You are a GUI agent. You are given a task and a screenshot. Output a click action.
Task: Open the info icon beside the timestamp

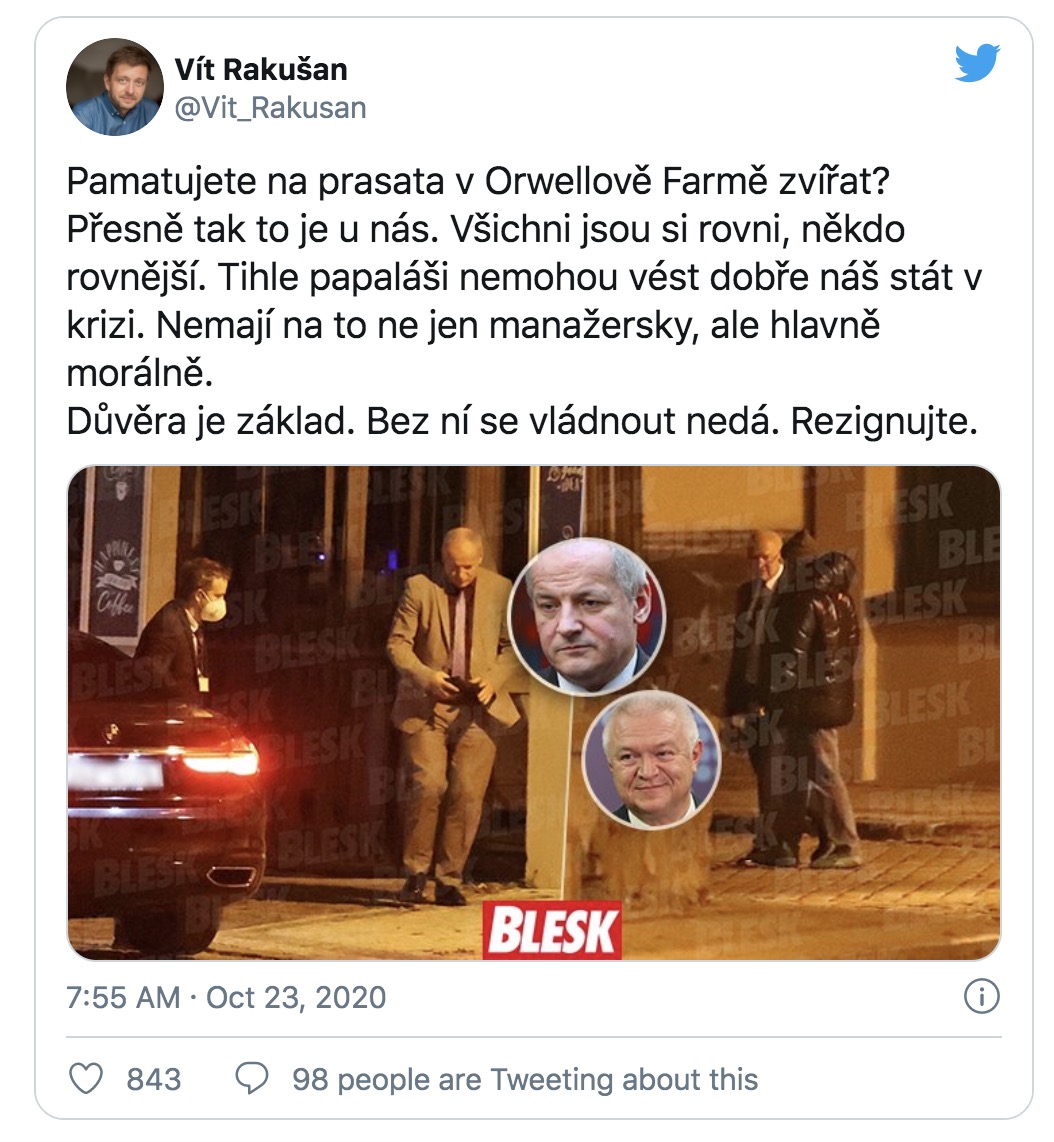click(981, 996)
